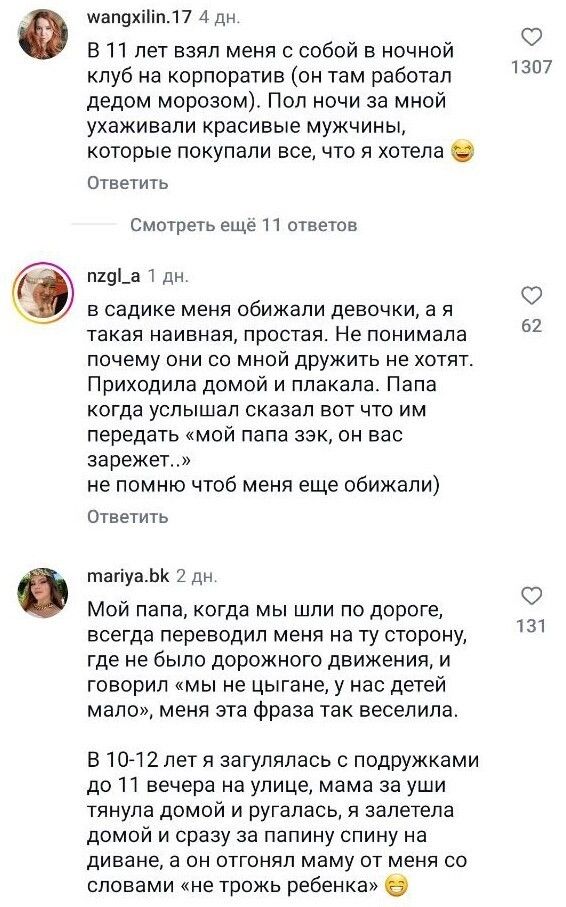Open the wangxilin.17 profile avatar
Viewport: 566px width, 907px height.
pyautogui.click(x=43, y=34)
